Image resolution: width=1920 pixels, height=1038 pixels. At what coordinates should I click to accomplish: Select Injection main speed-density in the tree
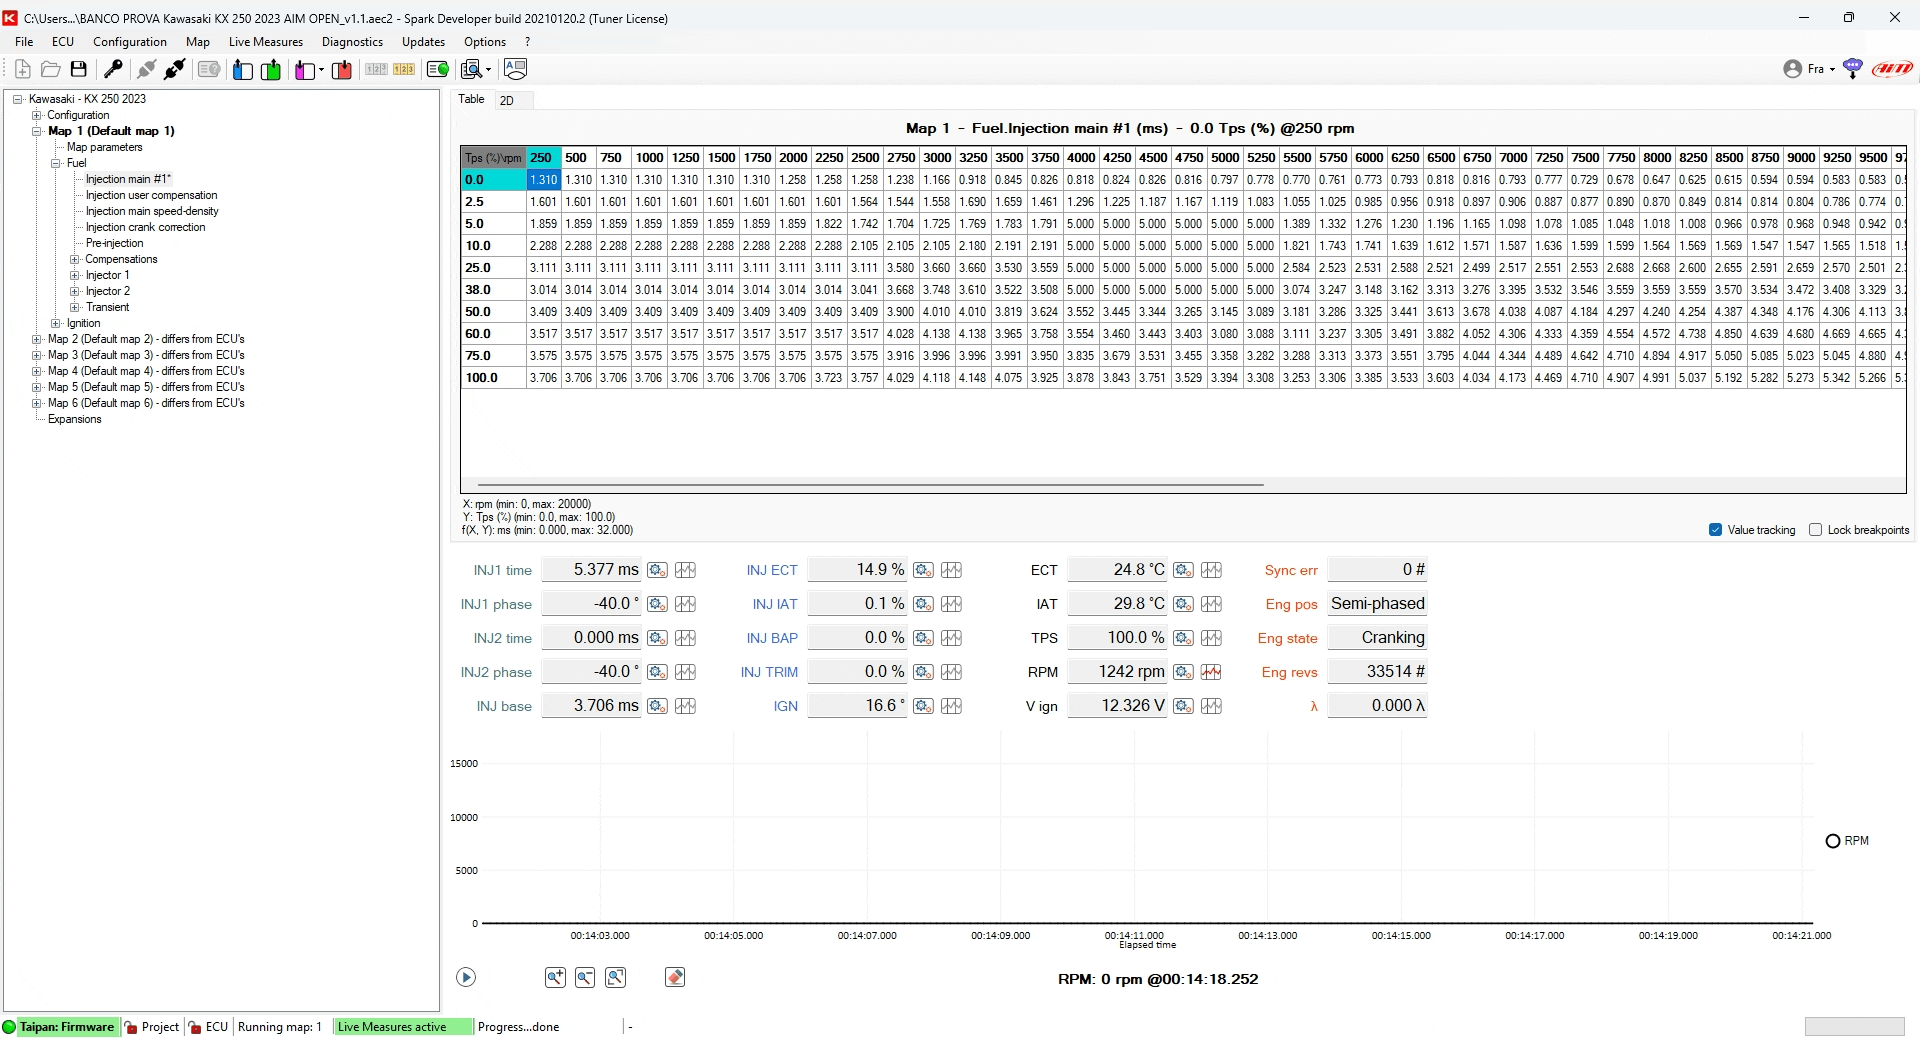coord(152,211)
